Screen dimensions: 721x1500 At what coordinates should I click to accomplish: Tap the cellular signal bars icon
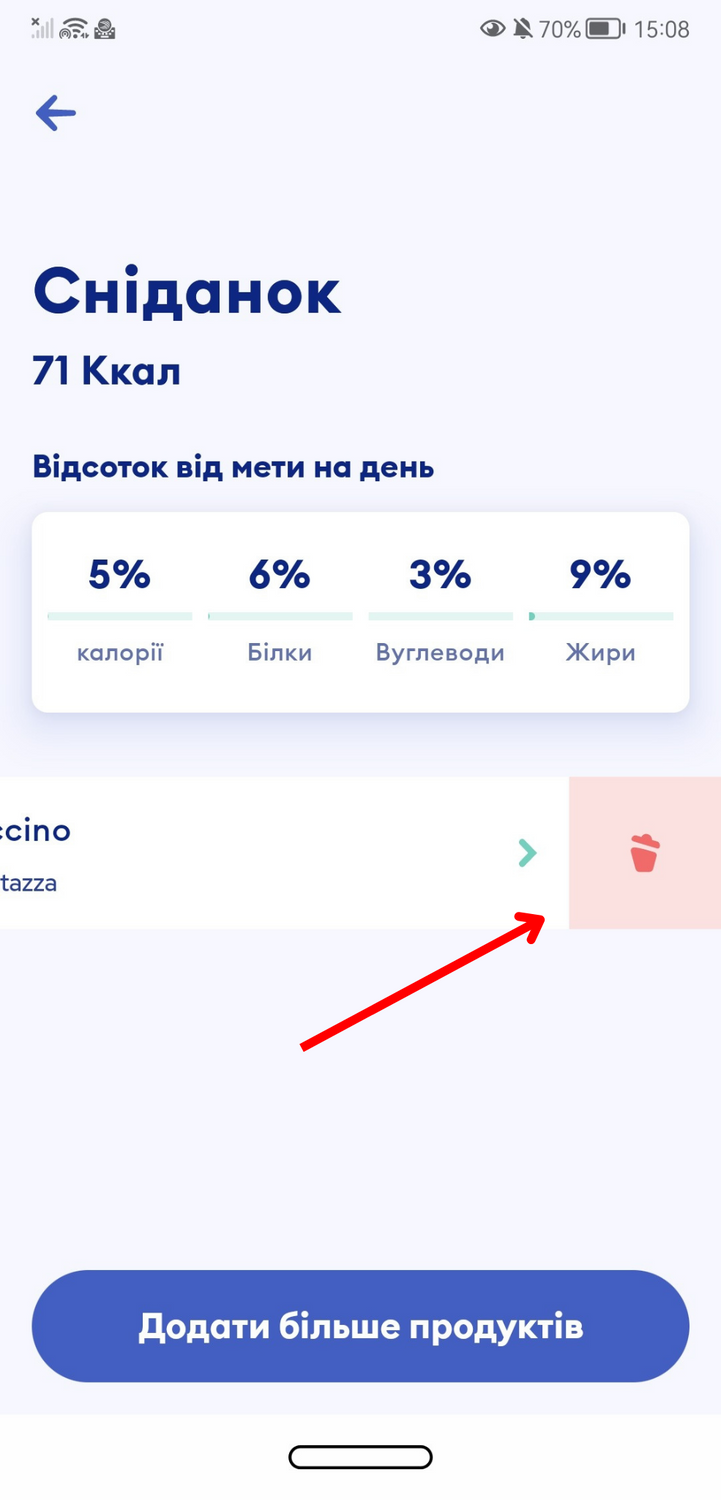click(42, 28)
